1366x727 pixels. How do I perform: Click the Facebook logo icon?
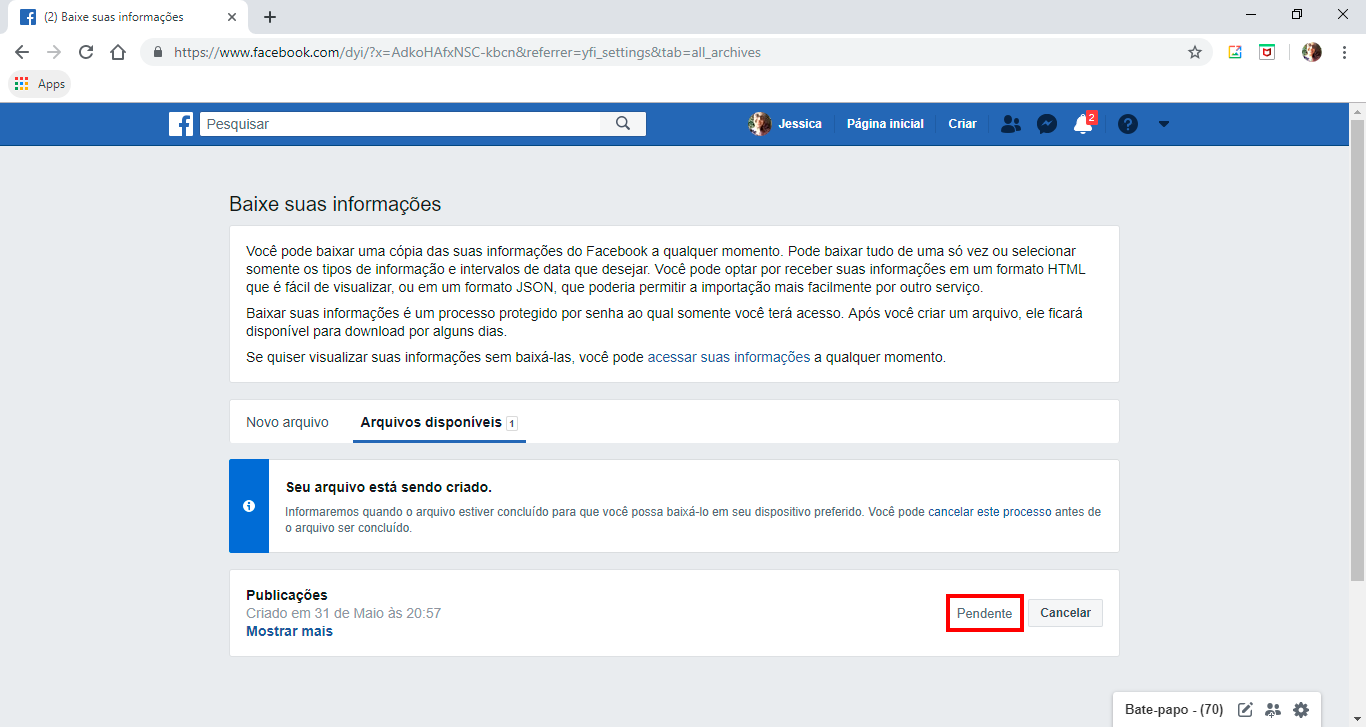[181, 124]
